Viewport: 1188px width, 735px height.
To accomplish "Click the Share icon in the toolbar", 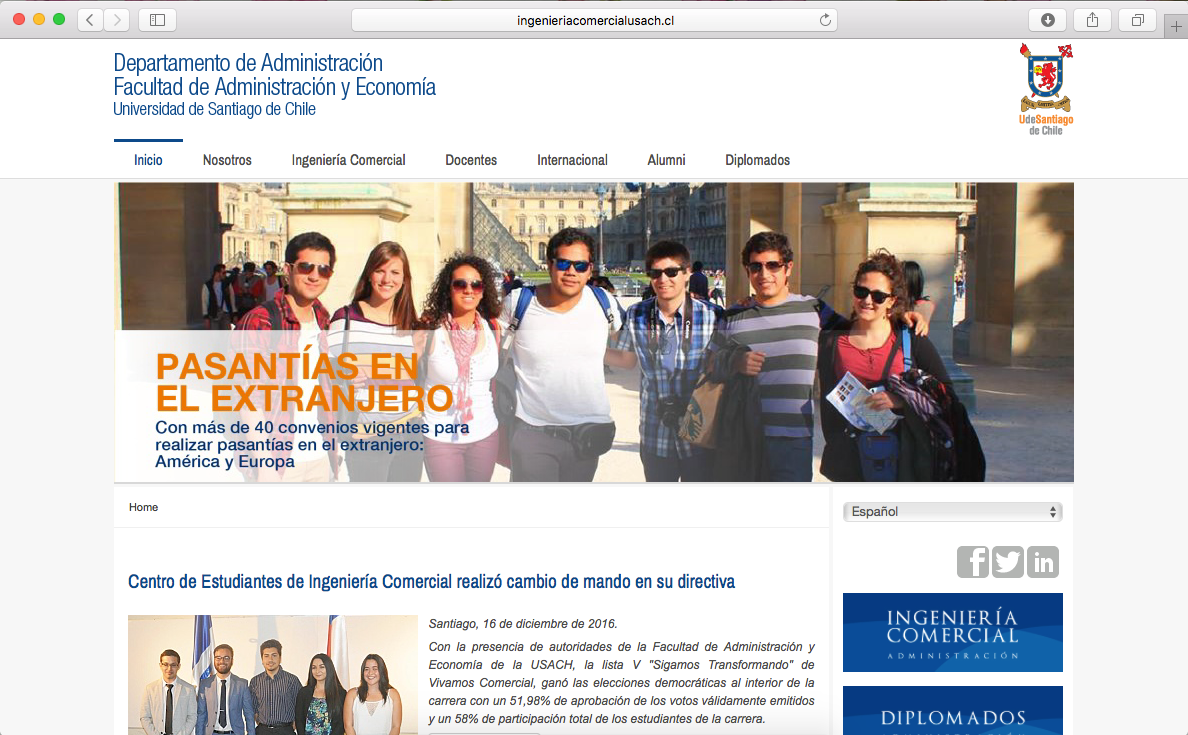I will click(1093, 20).
